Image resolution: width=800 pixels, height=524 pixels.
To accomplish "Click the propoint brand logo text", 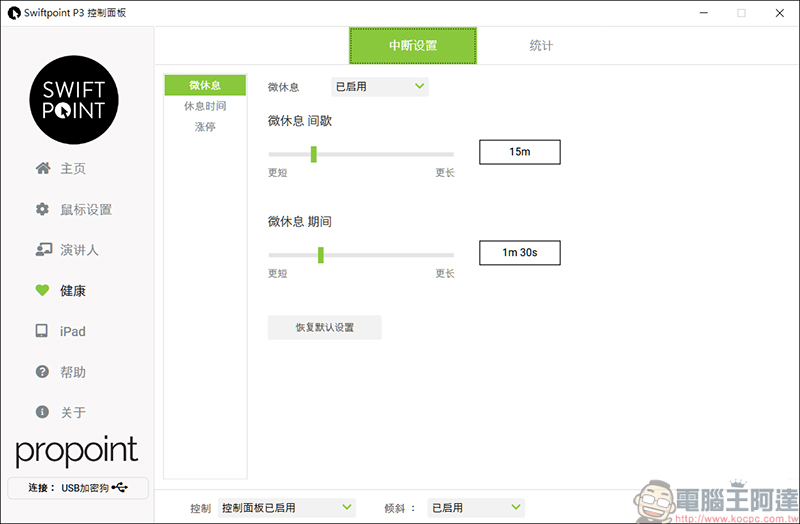I will [77, 451].
